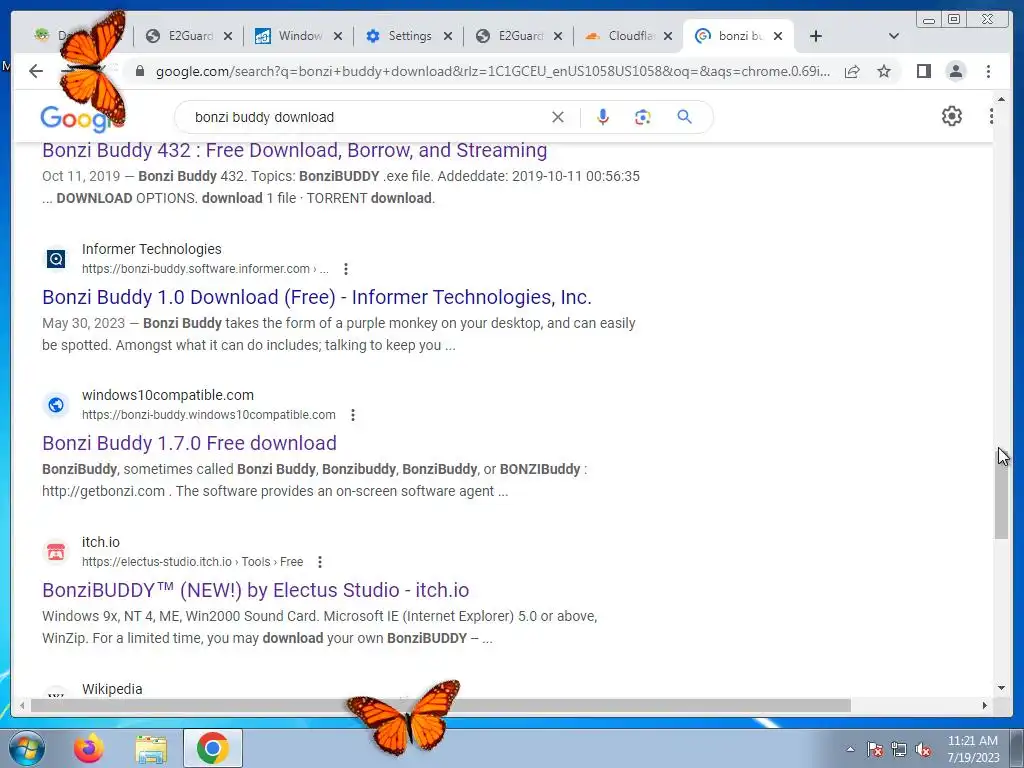
Task: Open more options for itch.io result
Action: (x=320, y=562)
